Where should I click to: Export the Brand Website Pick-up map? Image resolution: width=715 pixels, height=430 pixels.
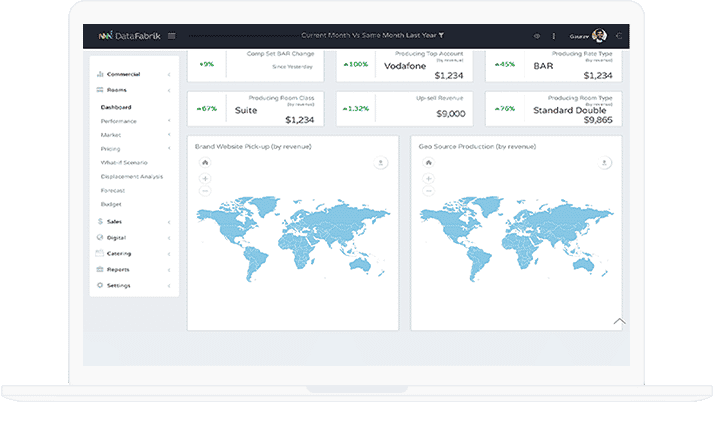pyautogui.click(x=380, y=162)
